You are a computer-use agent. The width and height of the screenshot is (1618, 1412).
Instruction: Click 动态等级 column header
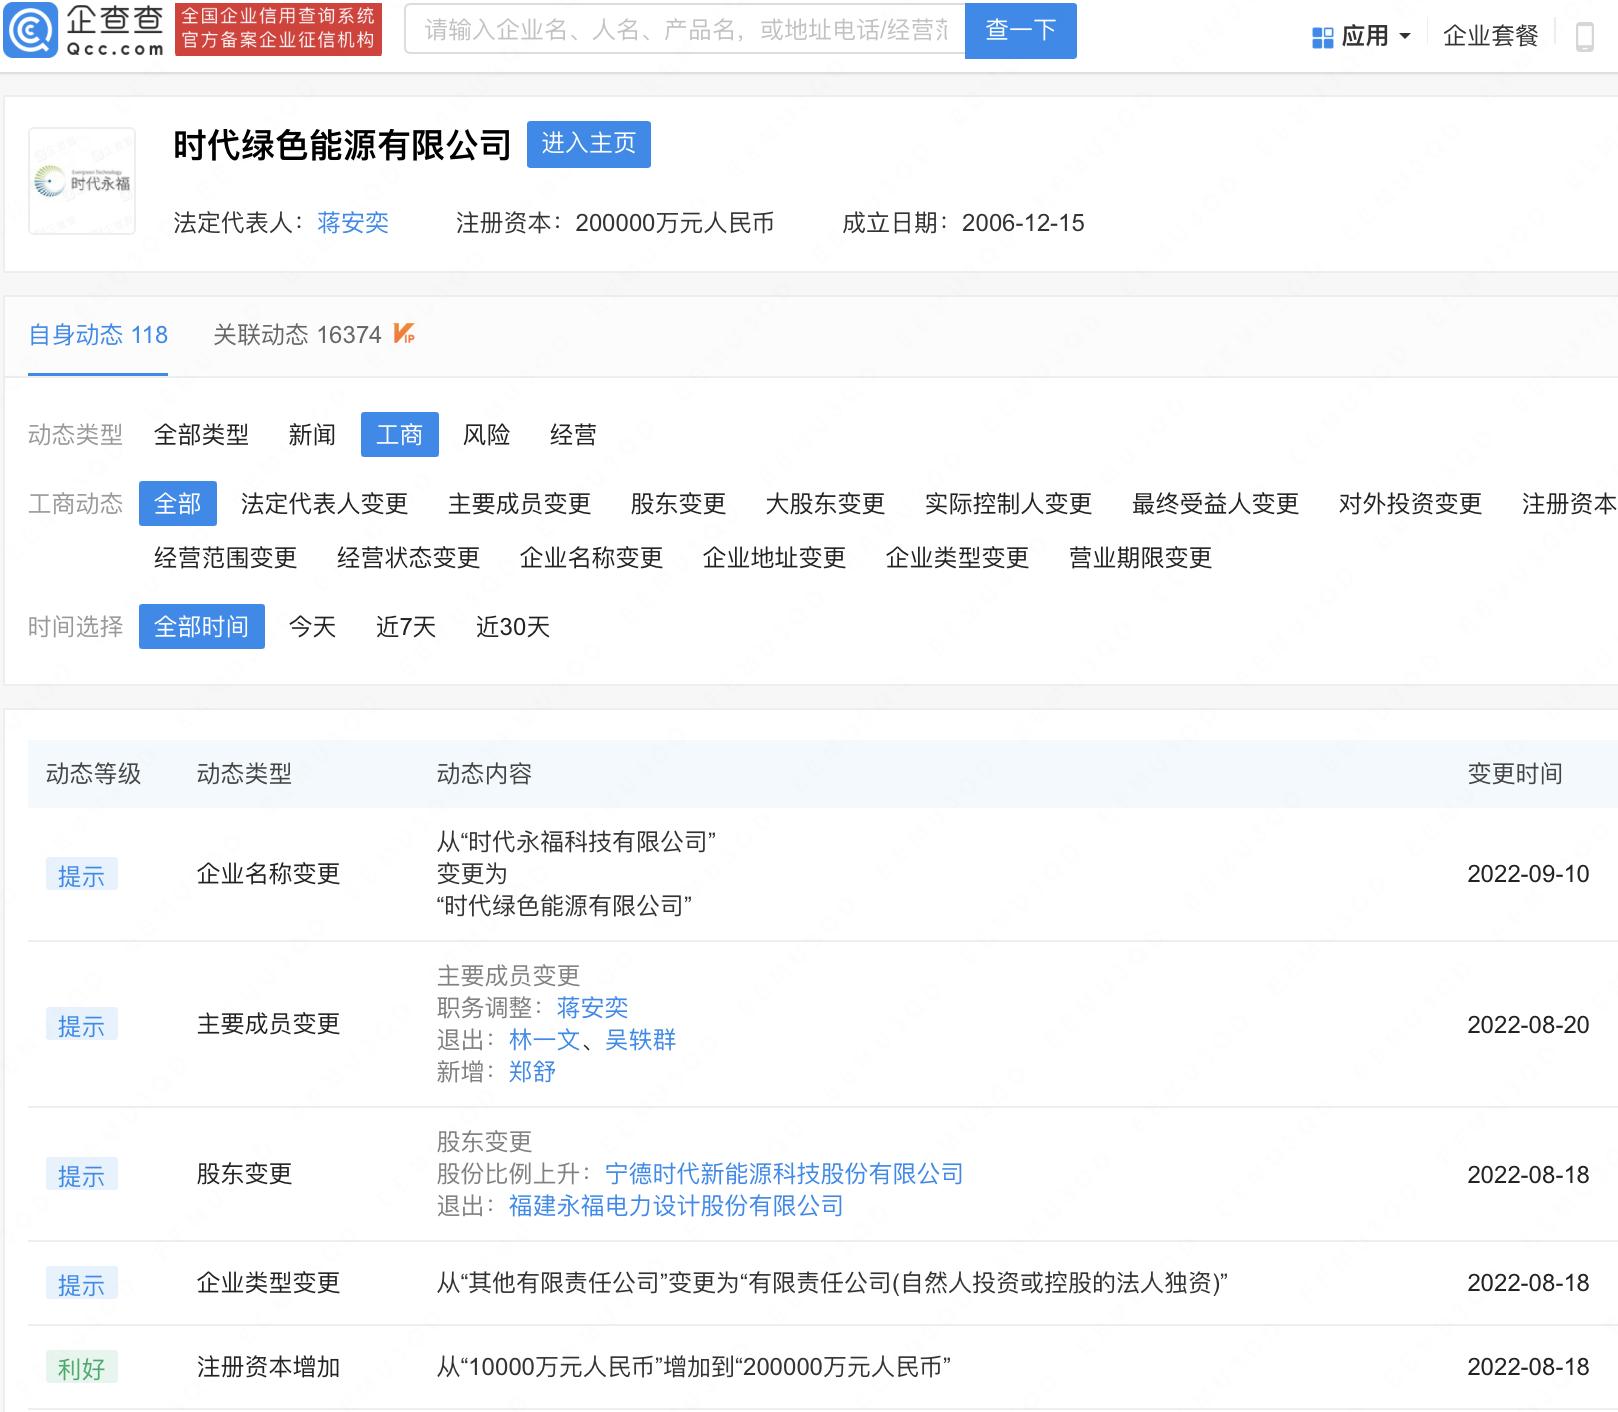tap(93, 774)
